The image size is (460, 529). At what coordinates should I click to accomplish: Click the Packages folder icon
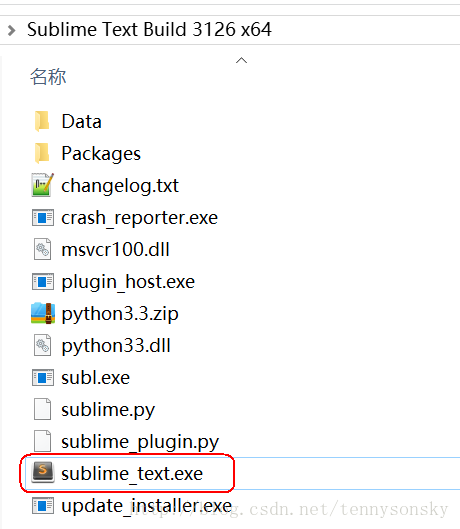pos(42,153)
